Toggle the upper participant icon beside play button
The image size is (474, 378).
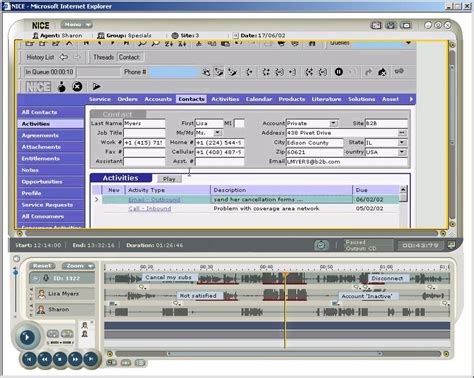click(x=85, y=325)
